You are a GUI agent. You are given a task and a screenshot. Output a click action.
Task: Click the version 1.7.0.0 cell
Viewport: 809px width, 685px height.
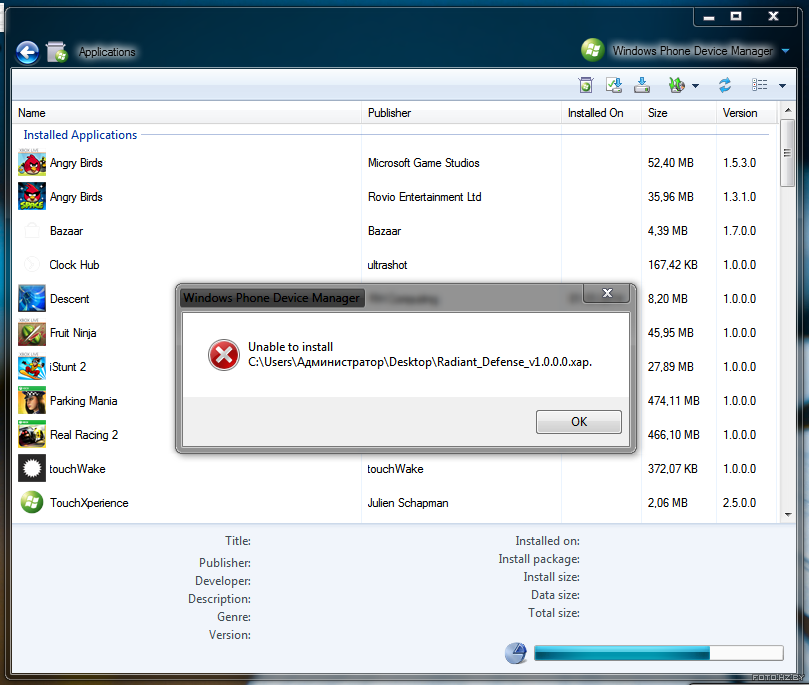pyautogui.click(x=739, y=231)
